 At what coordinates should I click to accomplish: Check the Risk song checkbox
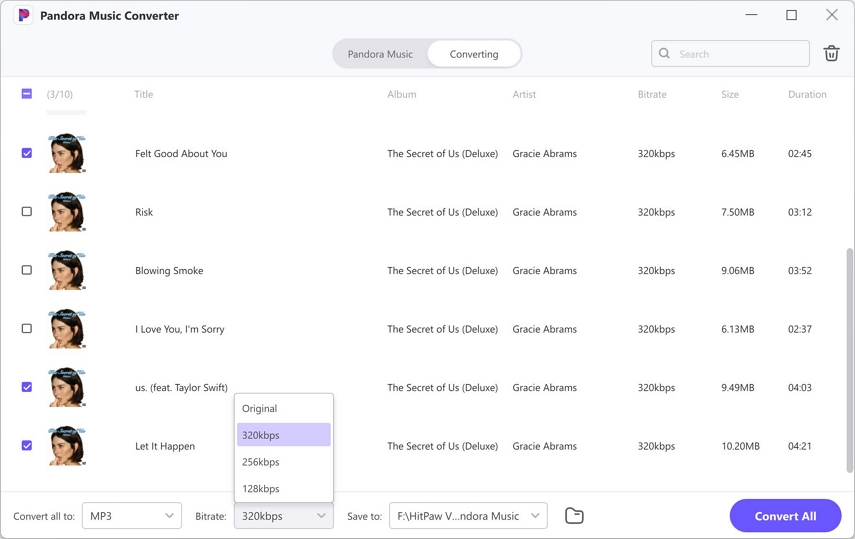coord(27,212)
